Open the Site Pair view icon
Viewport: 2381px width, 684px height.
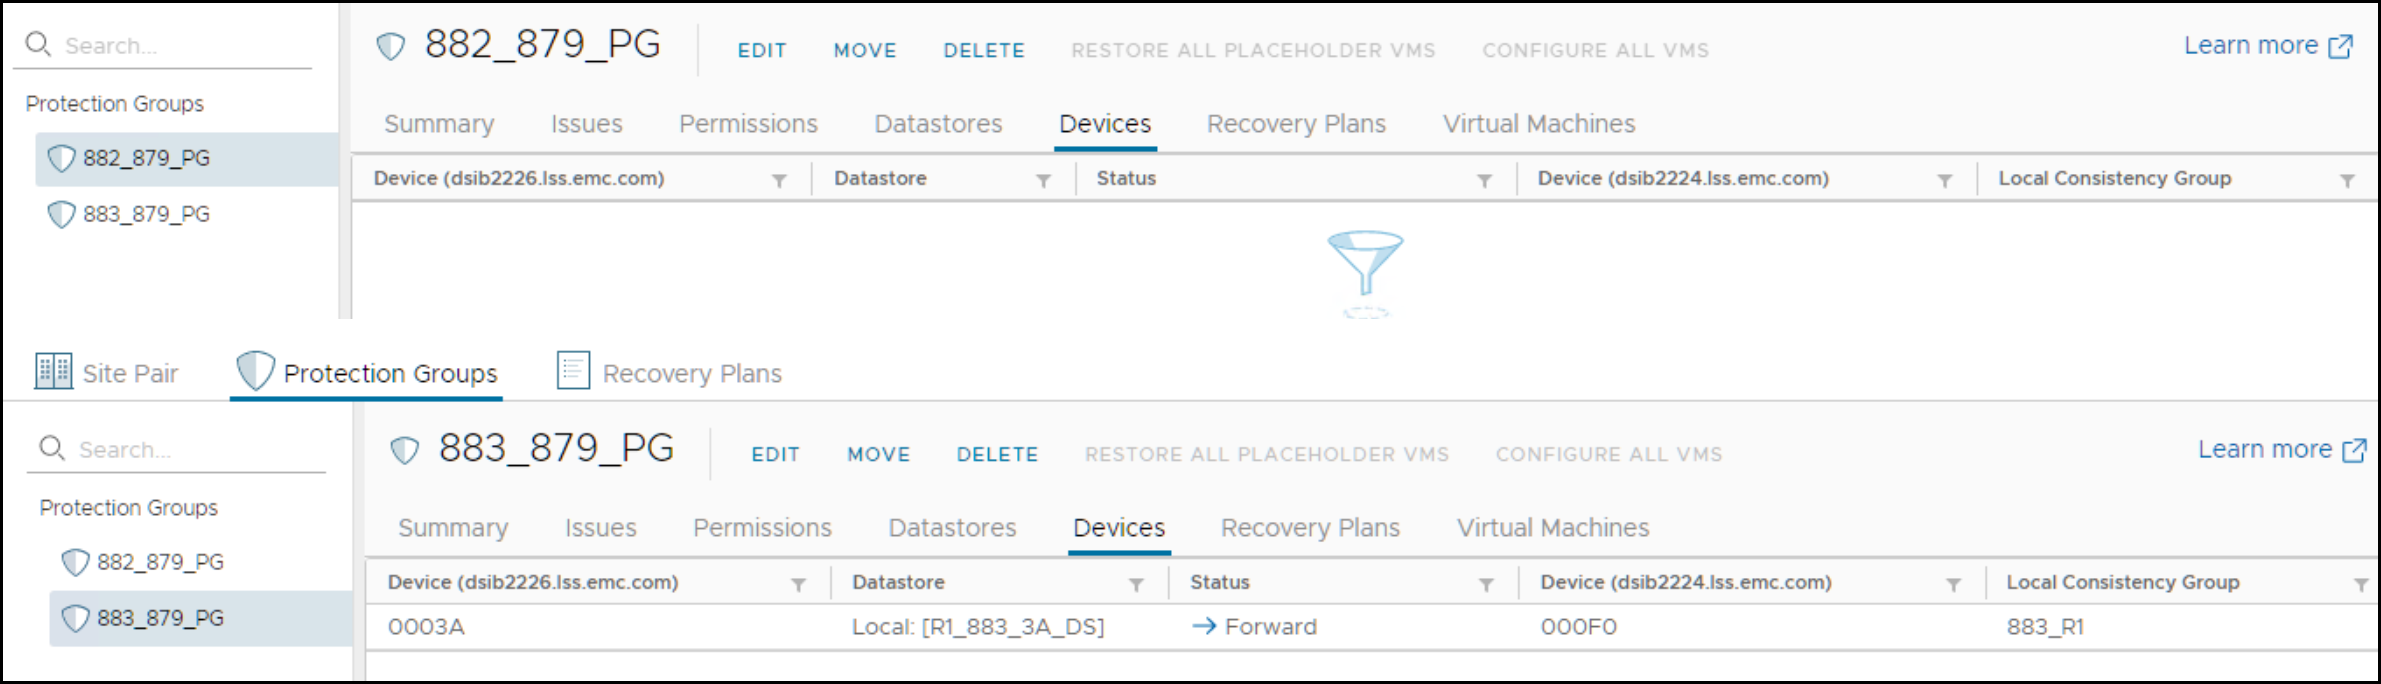(x=52, y=372)
